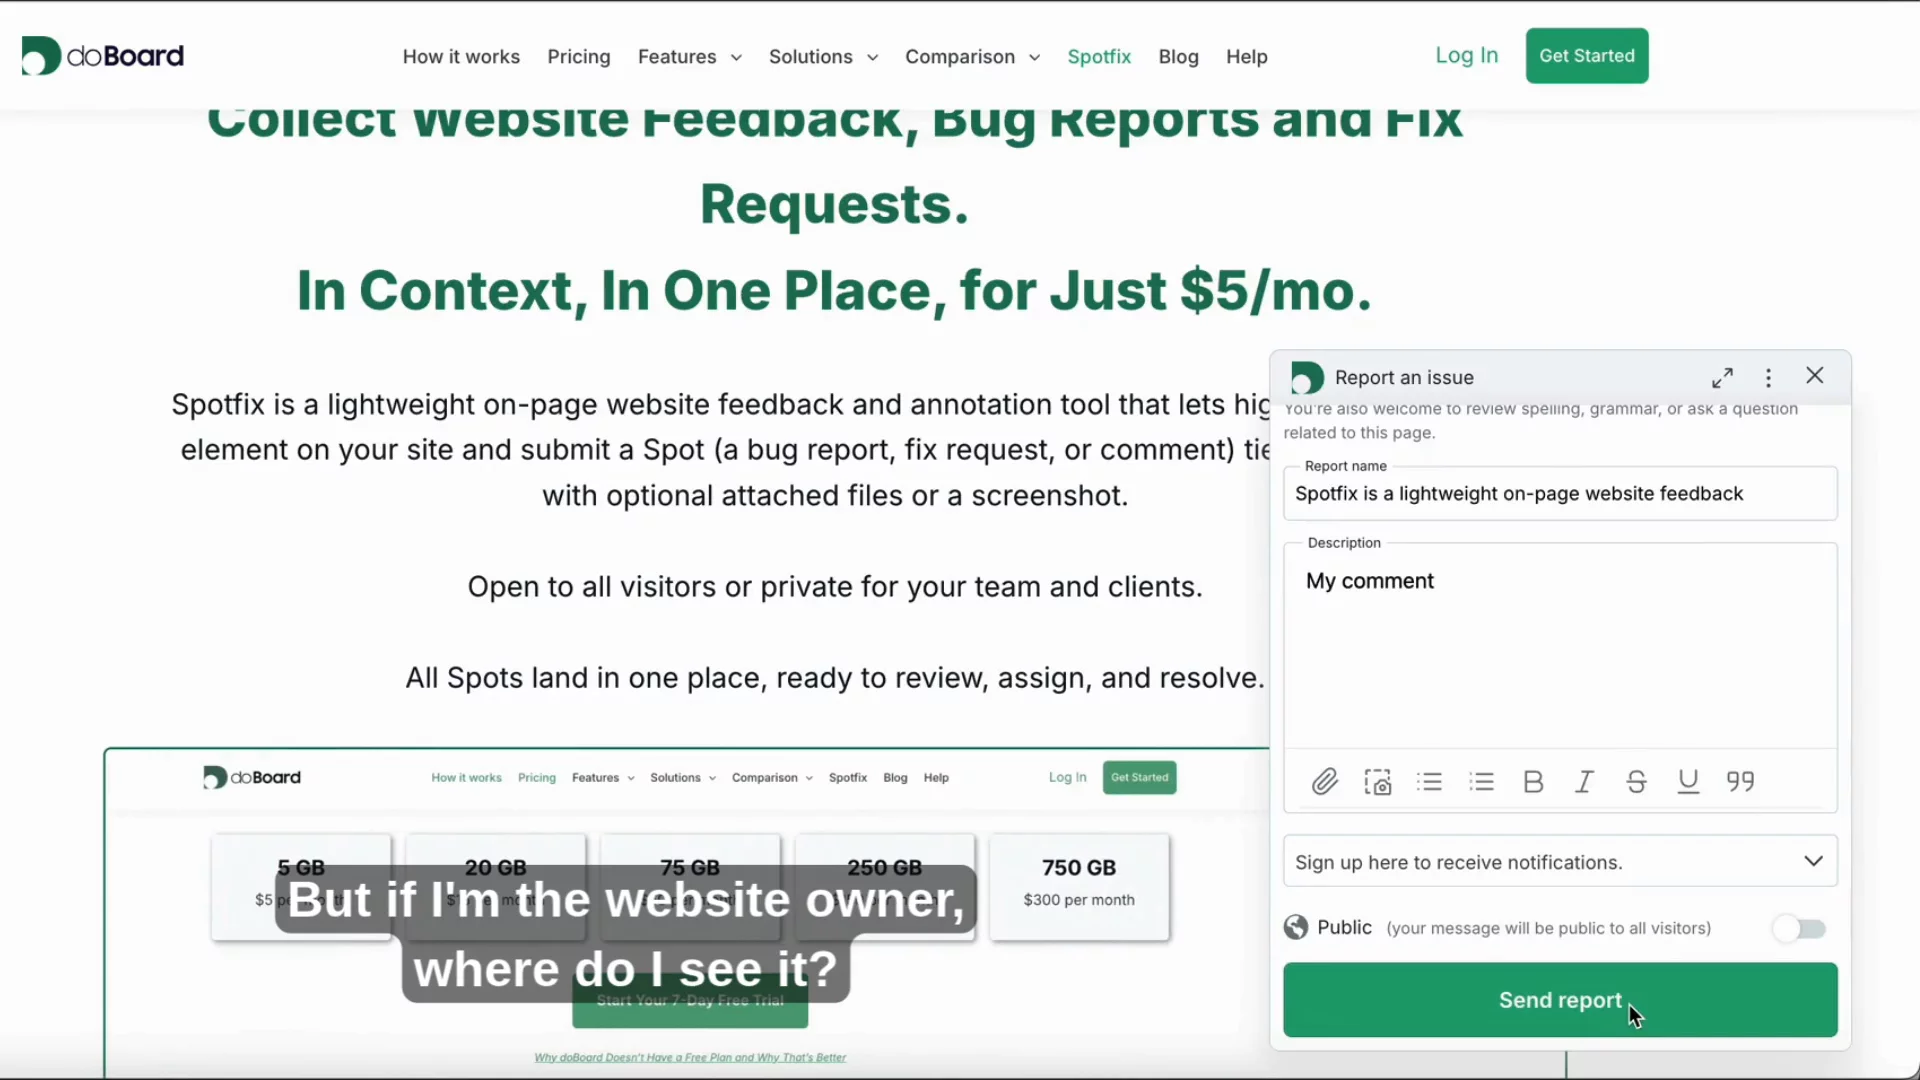Viewport: 1920px width, 1080px height.
Task: Click the Report name input field
Action: tap(1560, 493)
